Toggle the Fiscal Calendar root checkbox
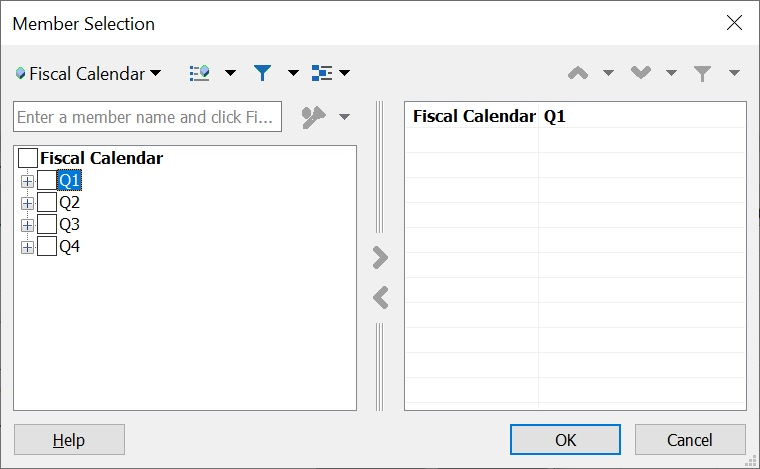The width and height of the screenshot is (760, 469). 28,158
